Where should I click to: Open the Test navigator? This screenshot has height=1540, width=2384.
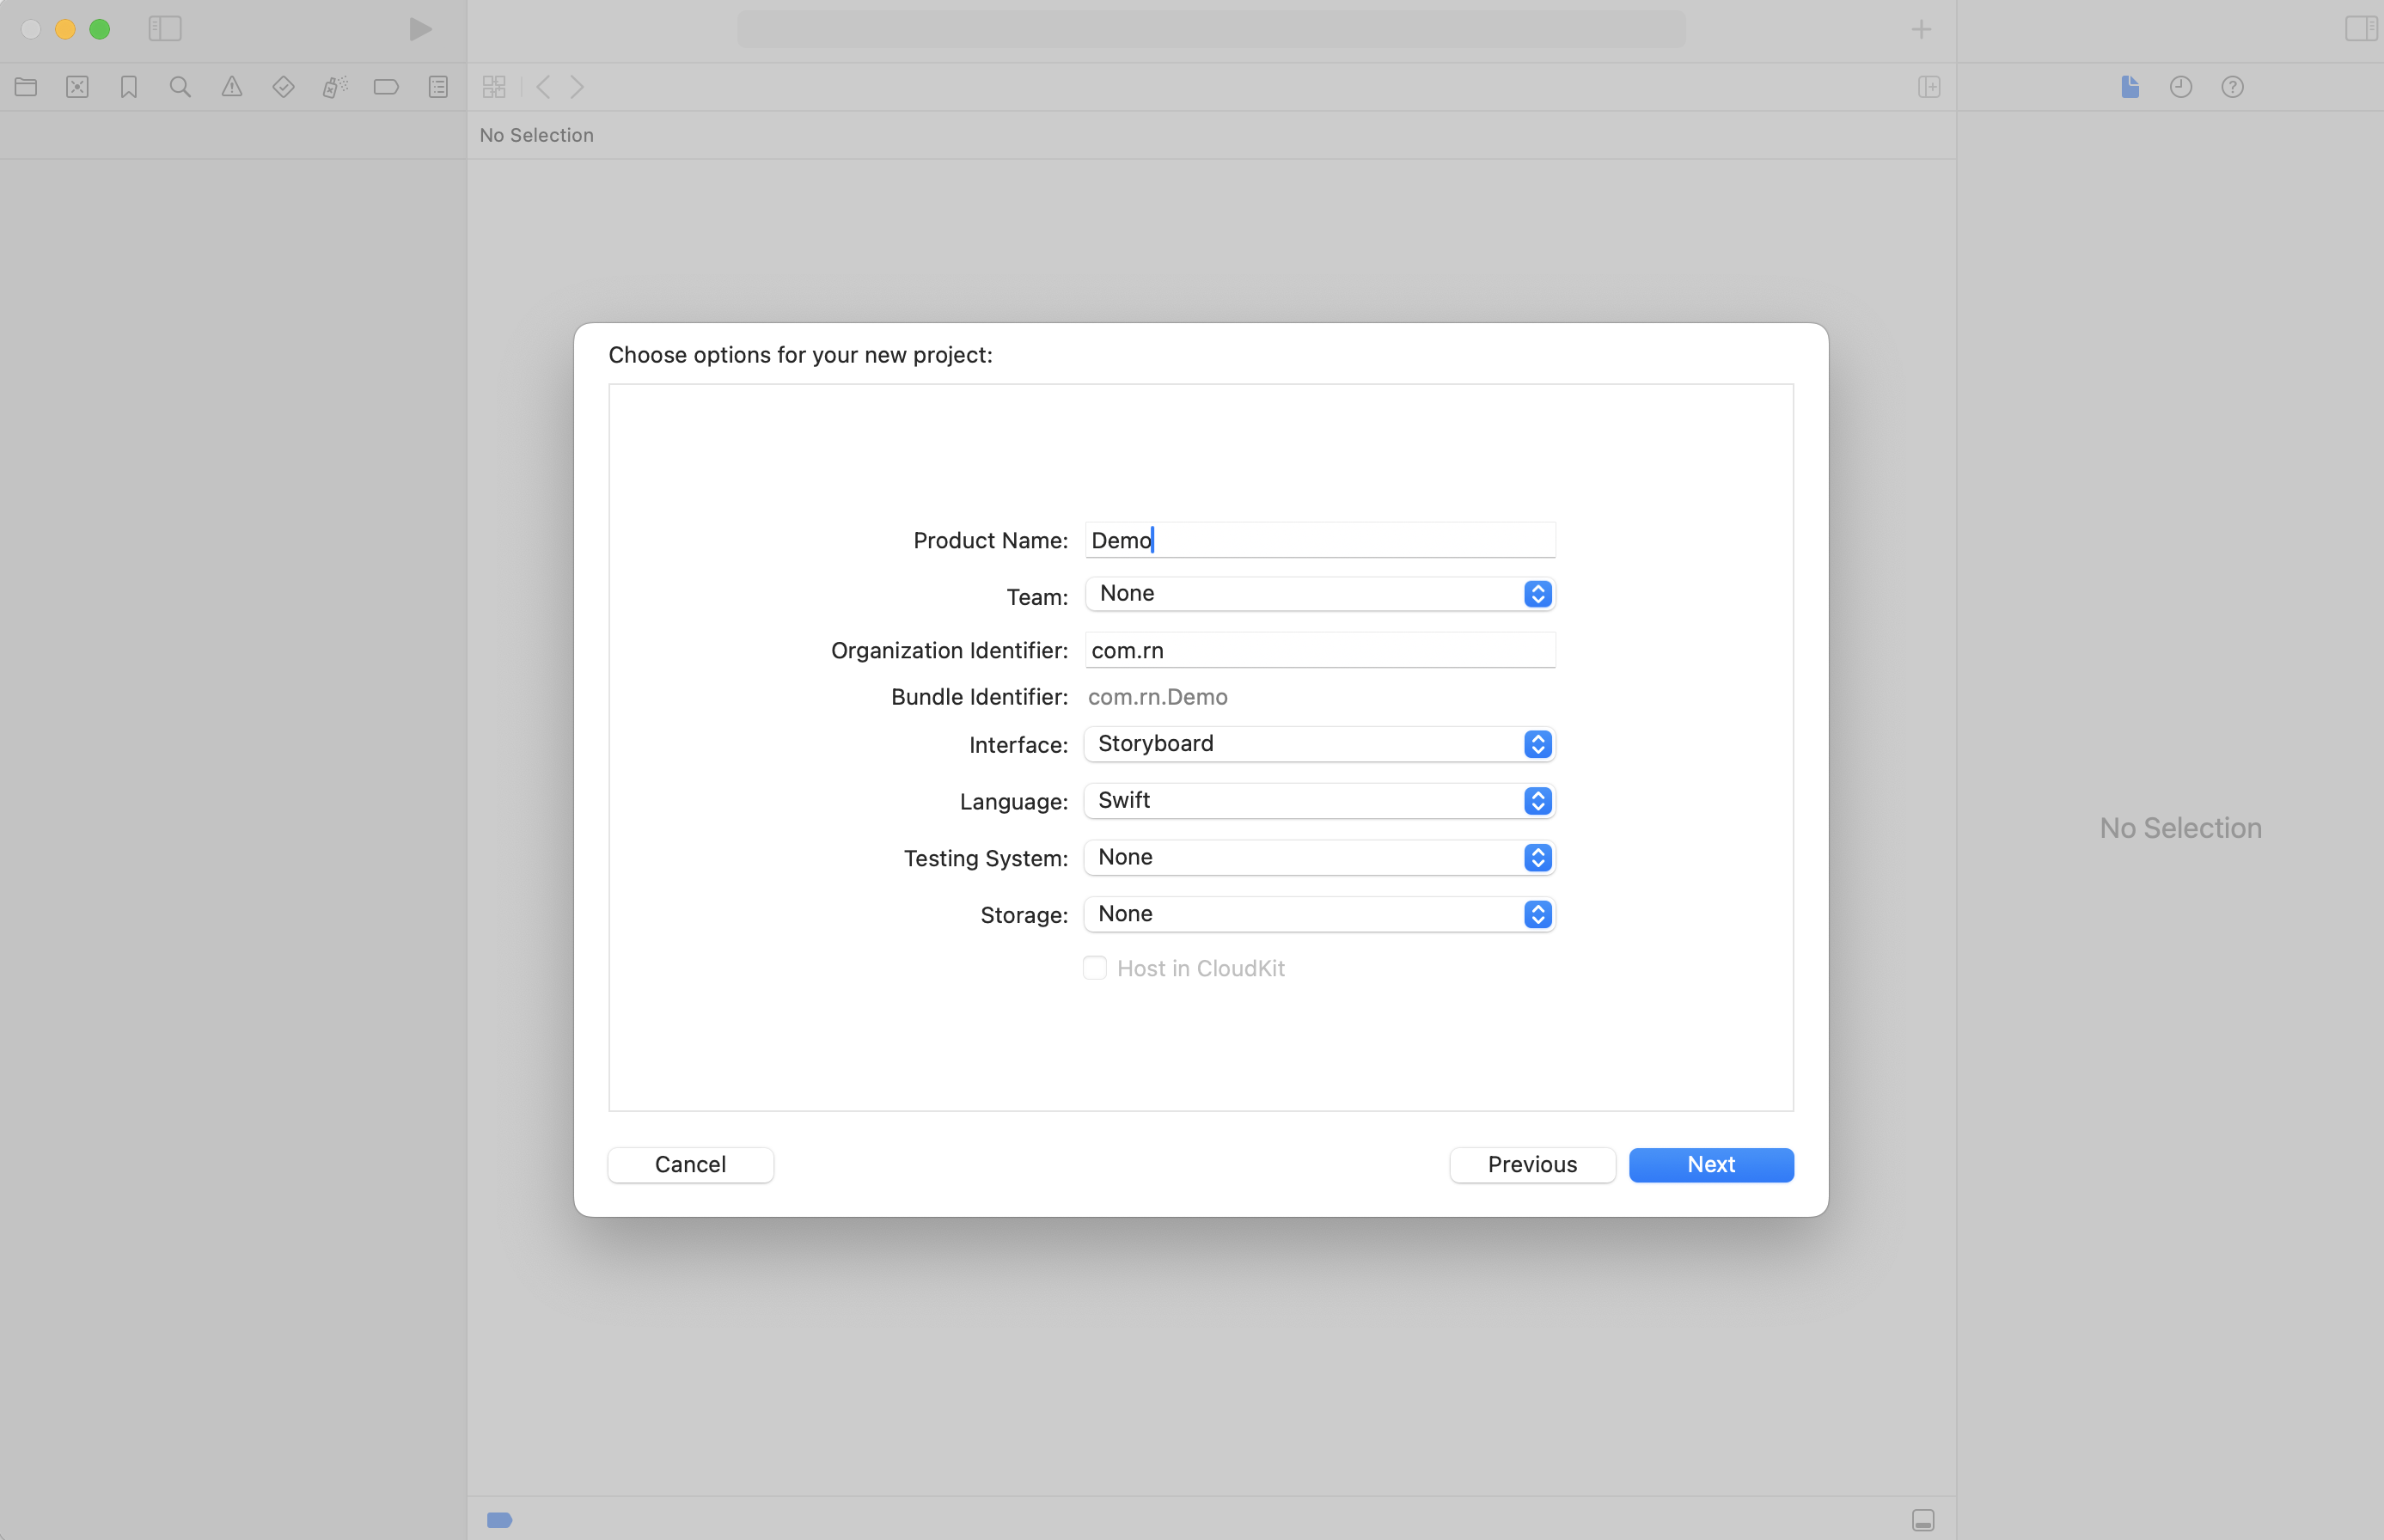[283, 87]
